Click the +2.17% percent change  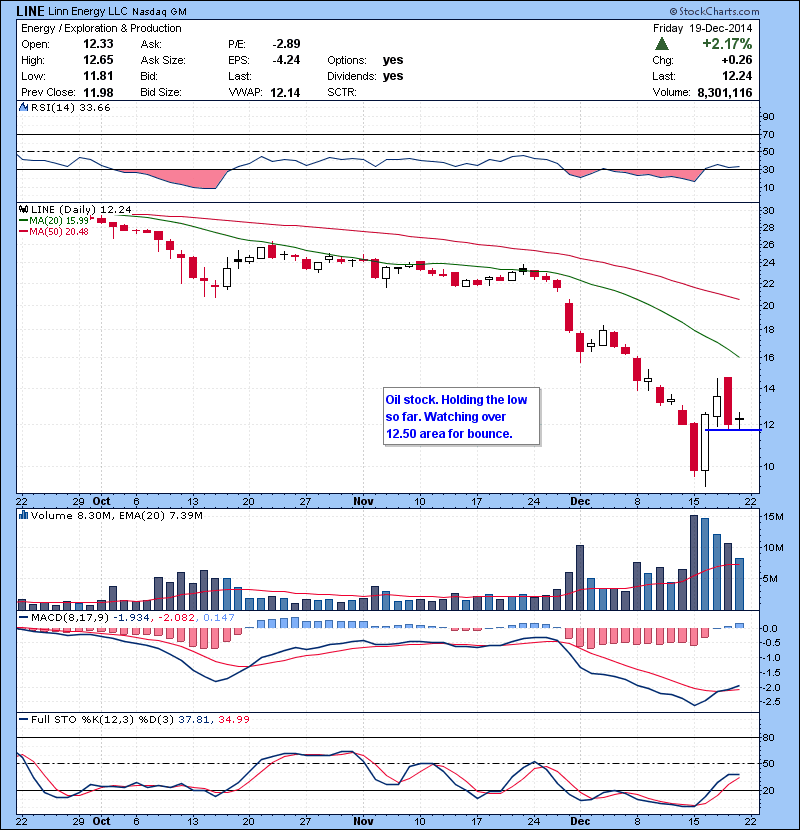coord(727,44)
